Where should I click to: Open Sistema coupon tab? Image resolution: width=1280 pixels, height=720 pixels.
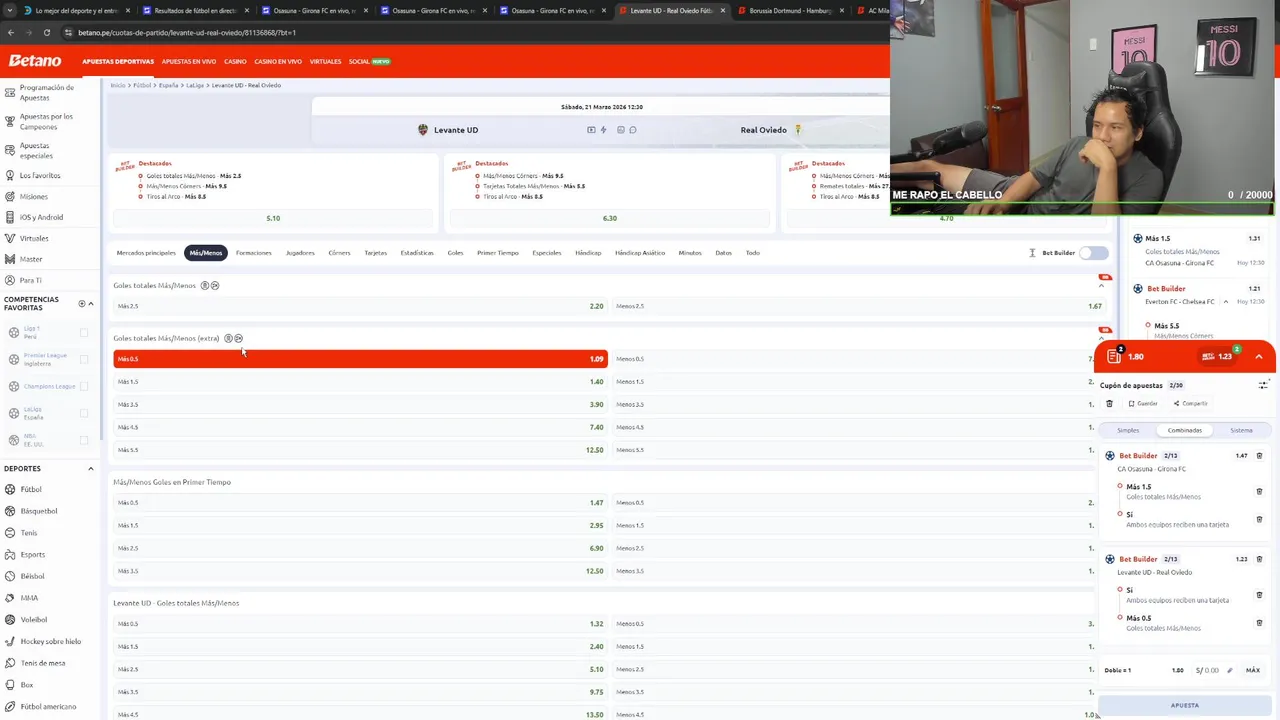1241,430
